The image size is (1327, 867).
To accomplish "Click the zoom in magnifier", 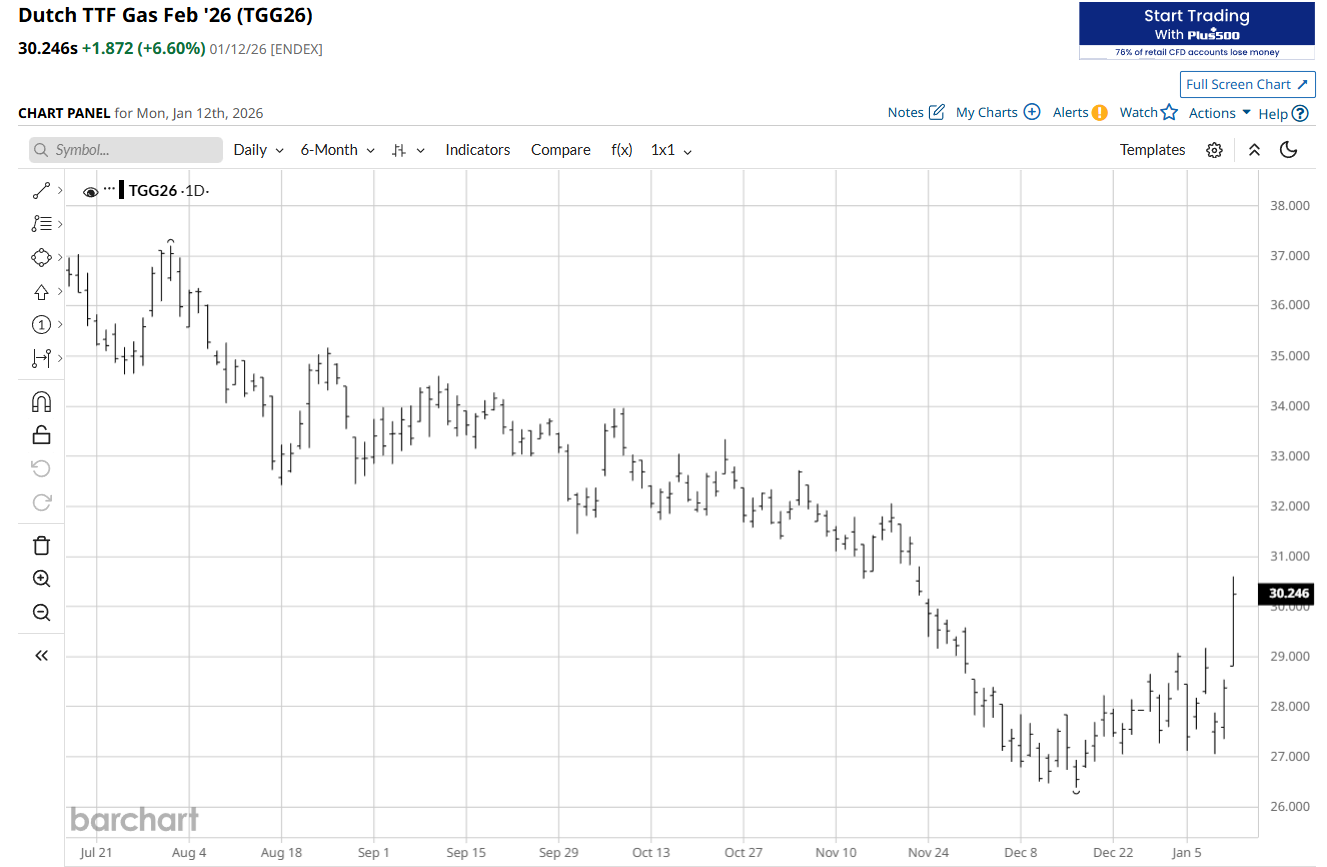I will 41,579.
